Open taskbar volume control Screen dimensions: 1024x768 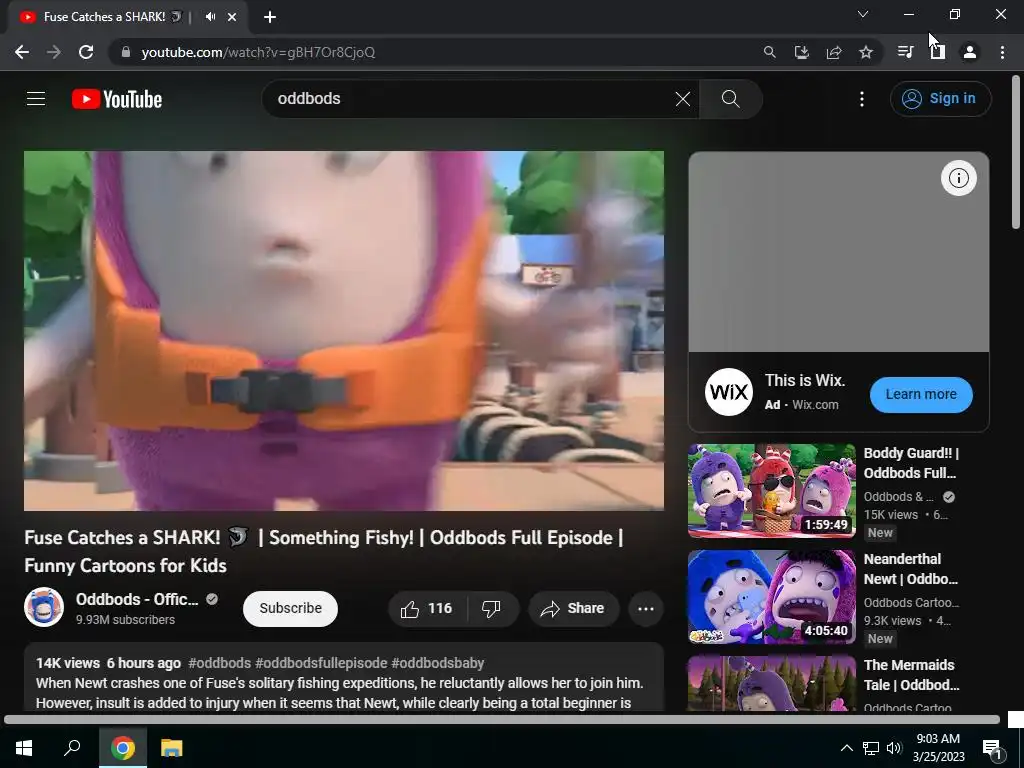tap(894, 748)
